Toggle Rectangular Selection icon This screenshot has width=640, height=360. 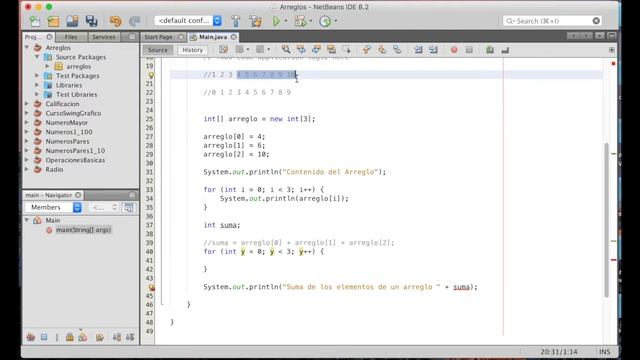tap(347, 50)
